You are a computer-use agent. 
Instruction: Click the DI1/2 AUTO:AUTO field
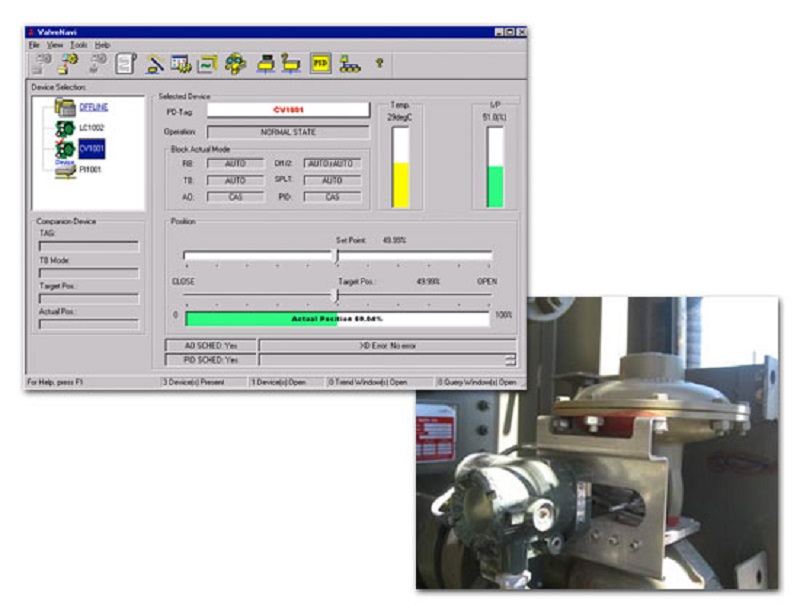pos(332,164)
